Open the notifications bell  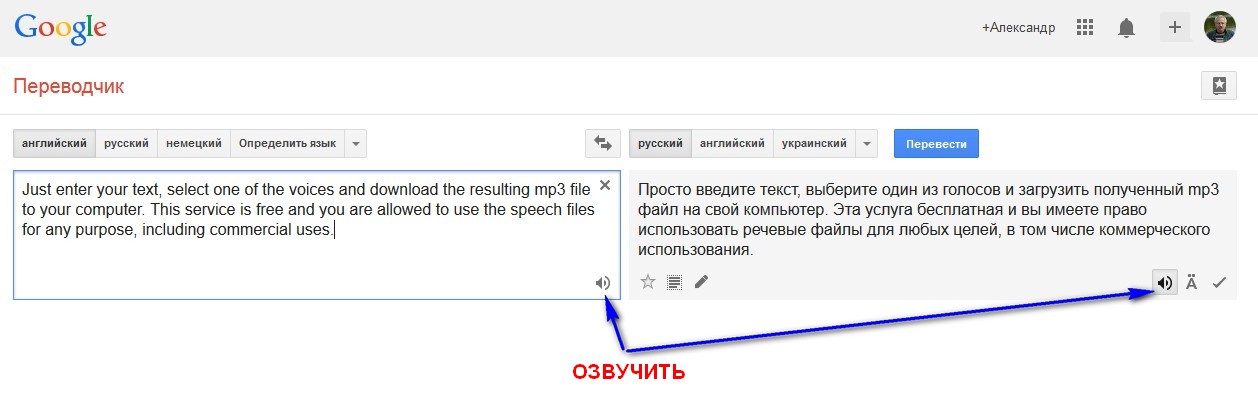[x=1126, y=28]
